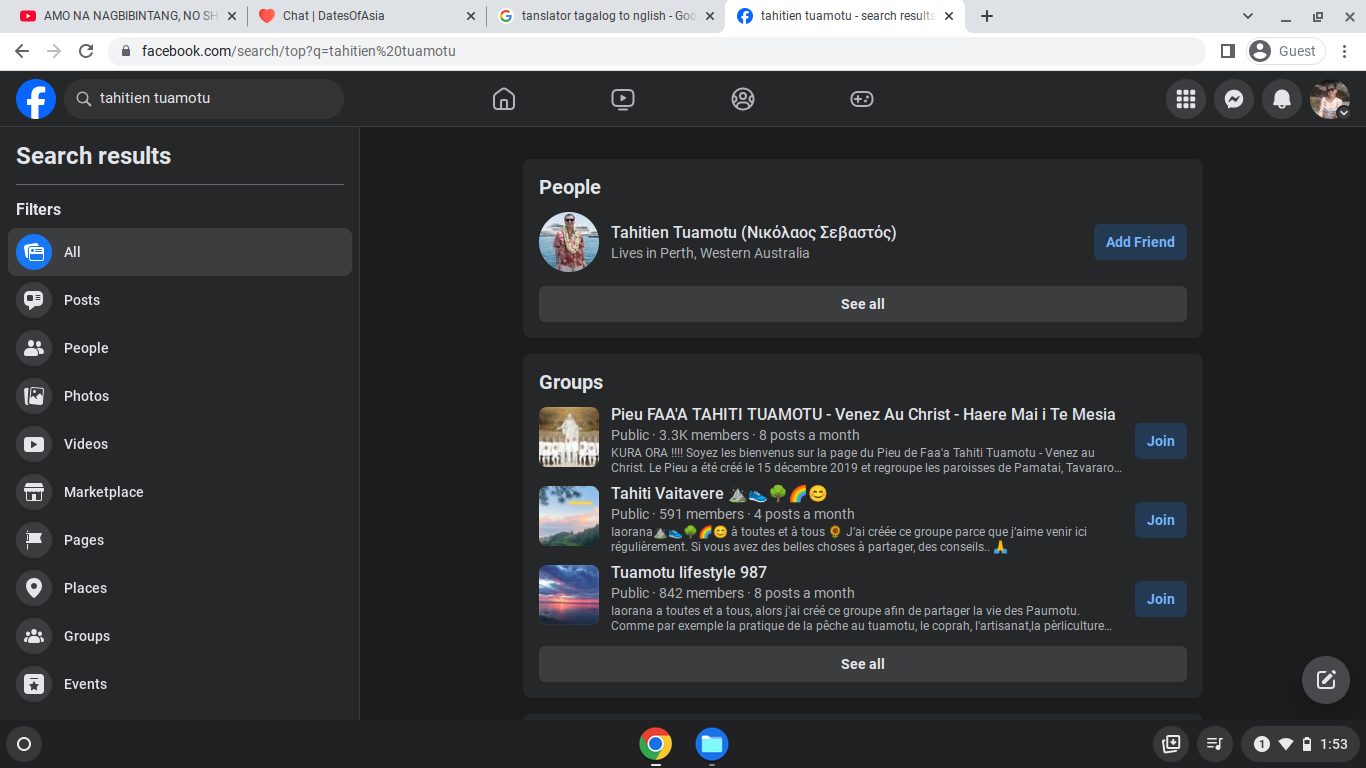1366x768 pixels.
Task: Select the Places filter
Action: (x=180, y=588)
